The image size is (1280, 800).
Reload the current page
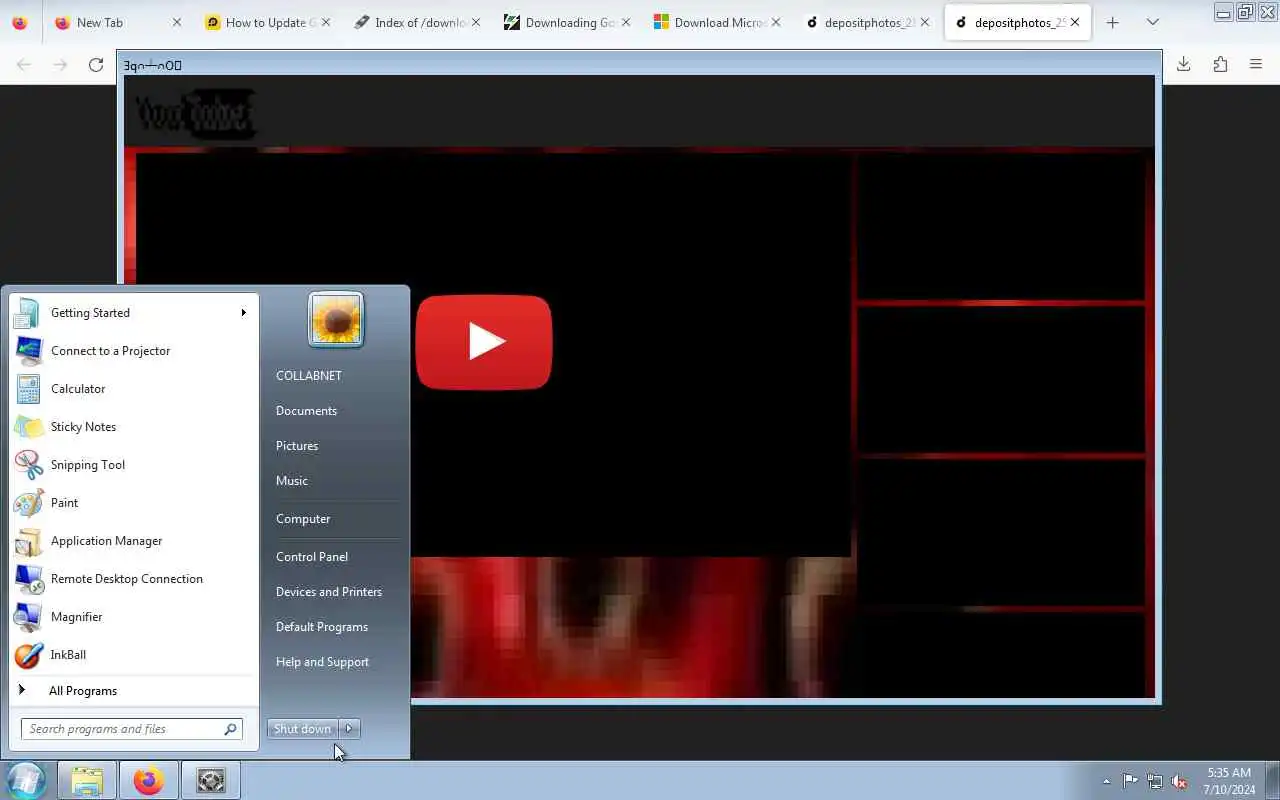pos(96,65)
